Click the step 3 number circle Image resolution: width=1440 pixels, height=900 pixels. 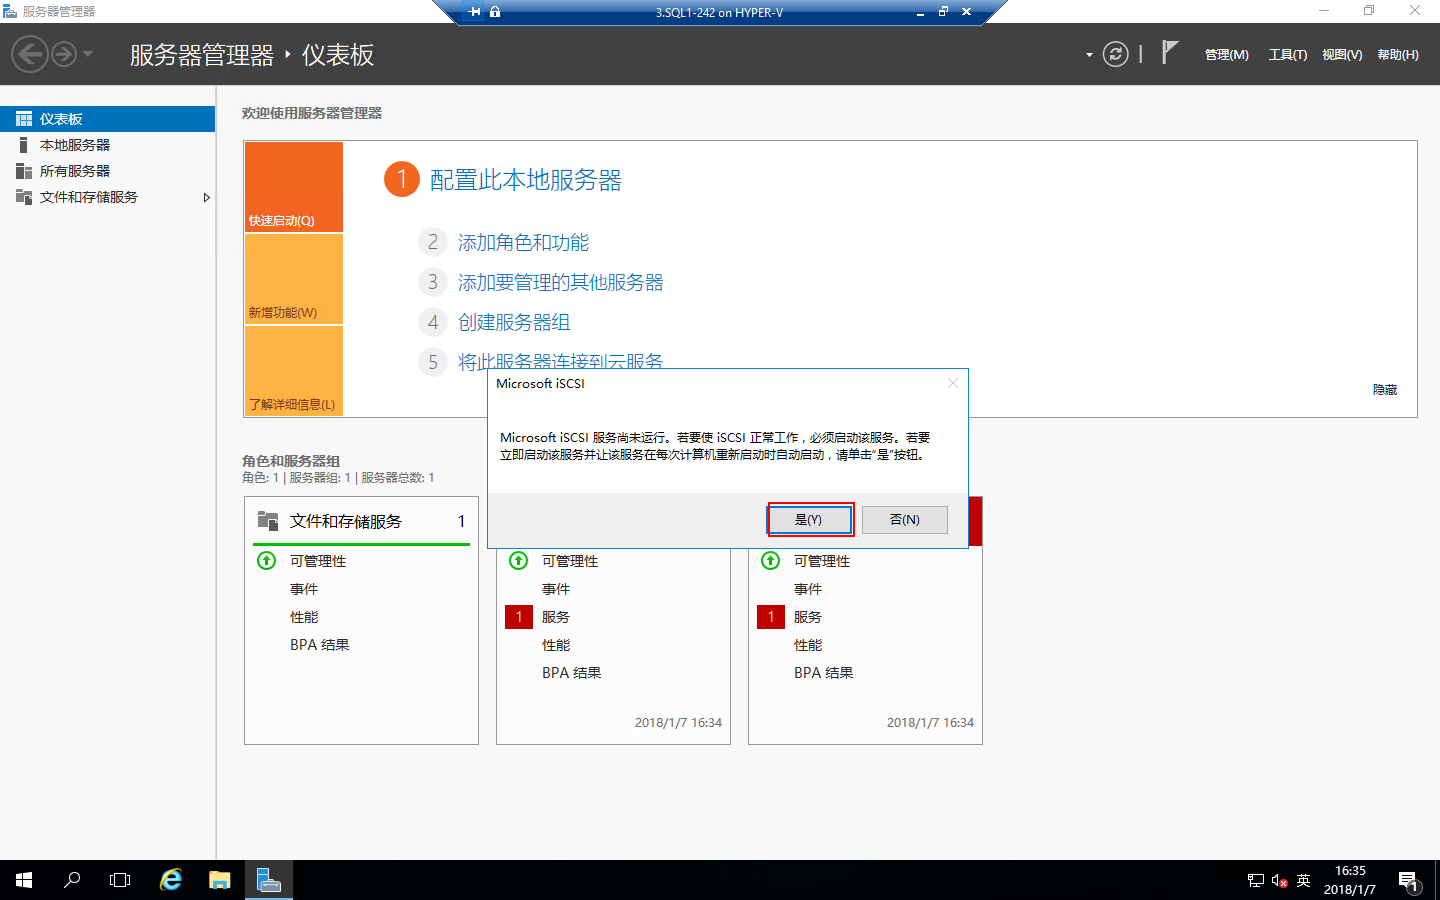[x=432, y=282]
